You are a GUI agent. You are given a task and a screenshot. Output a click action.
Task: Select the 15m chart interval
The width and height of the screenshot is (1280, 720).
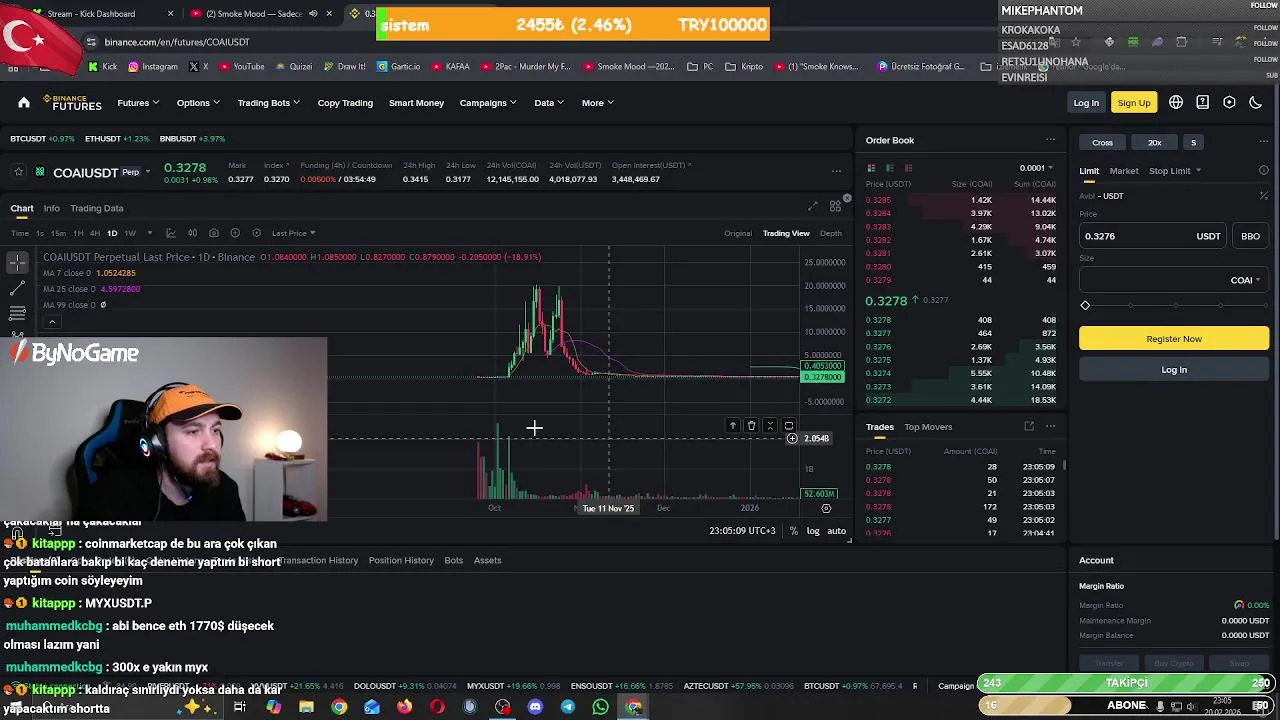click(58, 233)
